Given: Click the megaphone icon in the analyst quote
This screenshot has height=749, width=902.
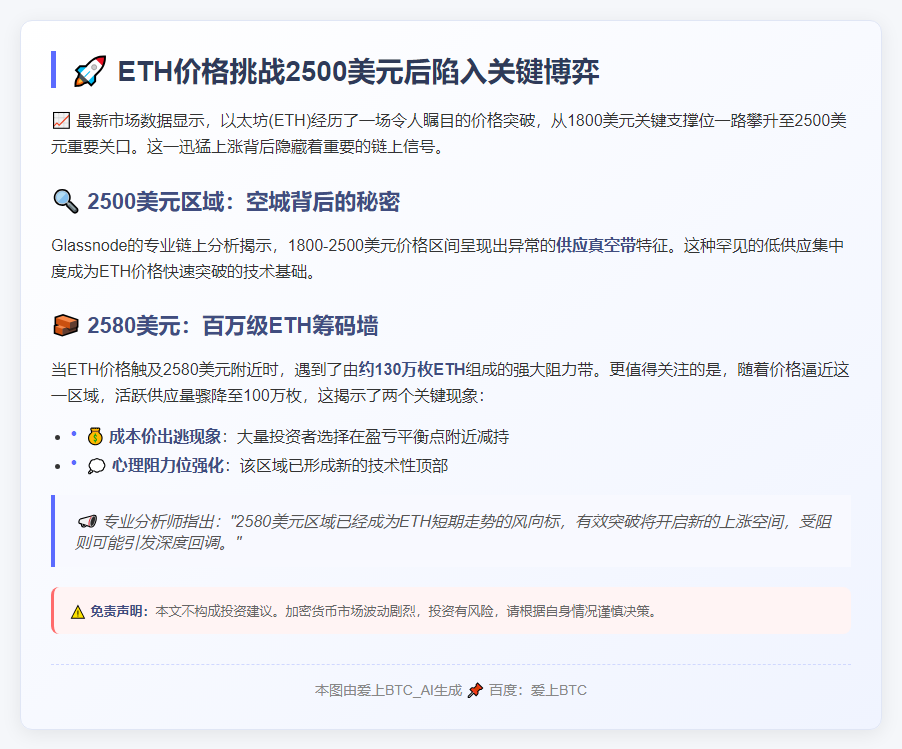Looking at the screenshot, I should [x=87, y=521].
